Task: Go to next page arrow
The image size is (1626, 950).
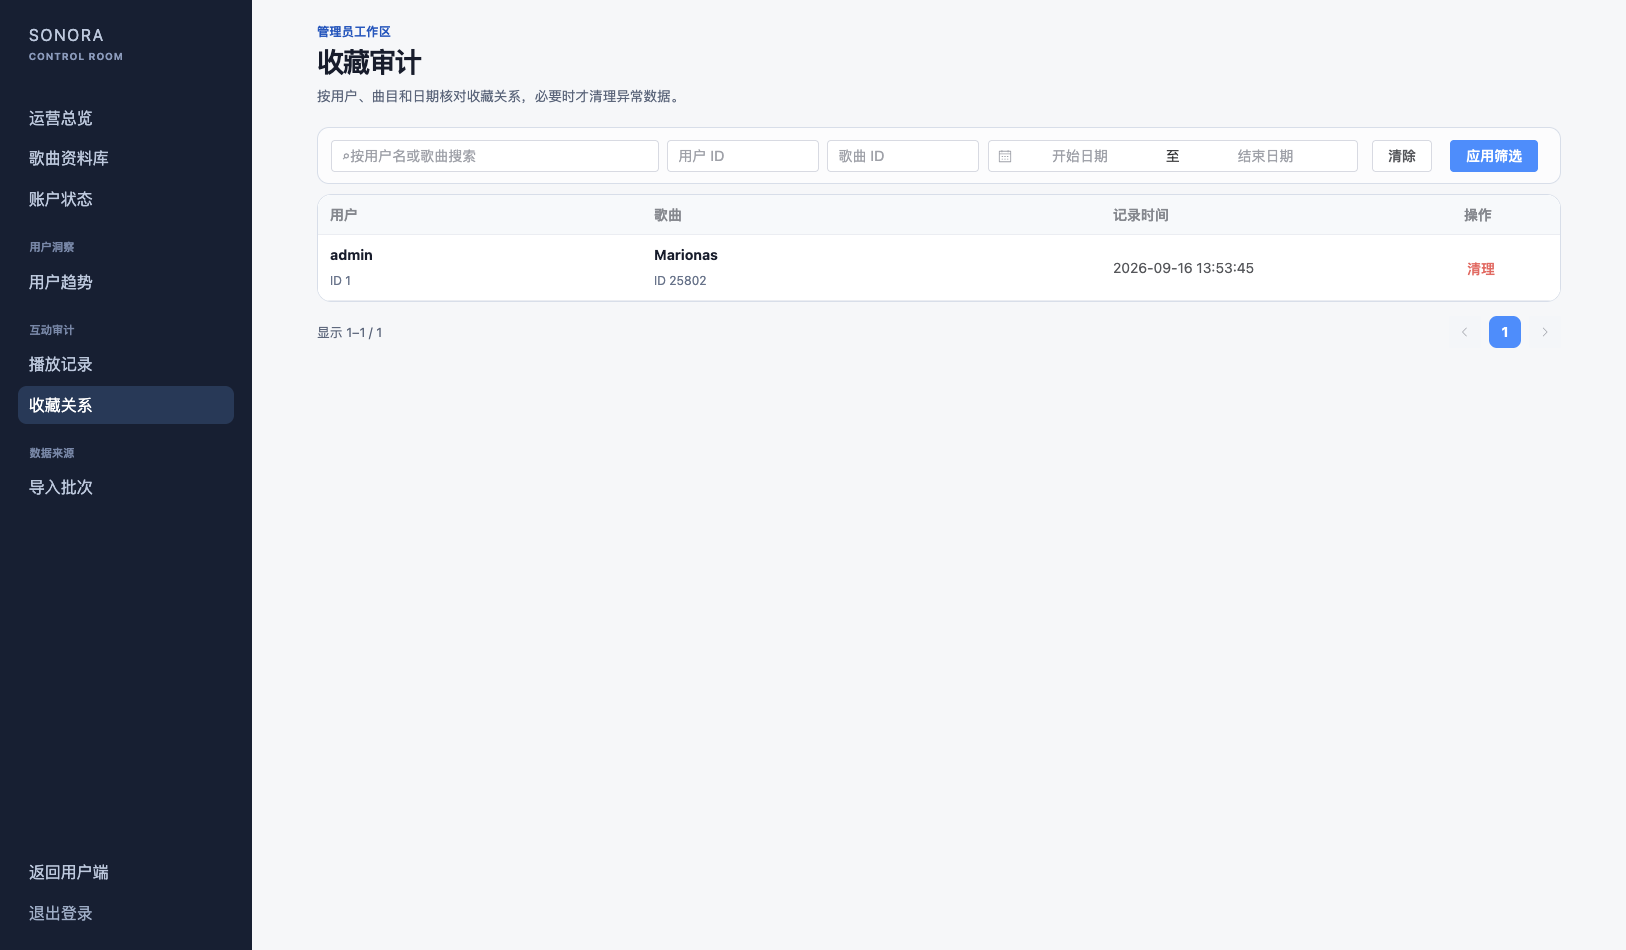Action: point(1545,332)
